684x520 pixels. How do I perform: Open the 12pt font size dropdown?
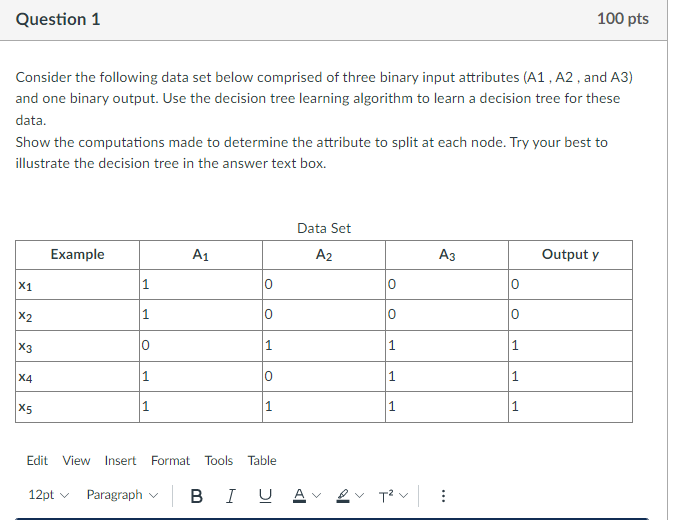(x=48, y=495)
